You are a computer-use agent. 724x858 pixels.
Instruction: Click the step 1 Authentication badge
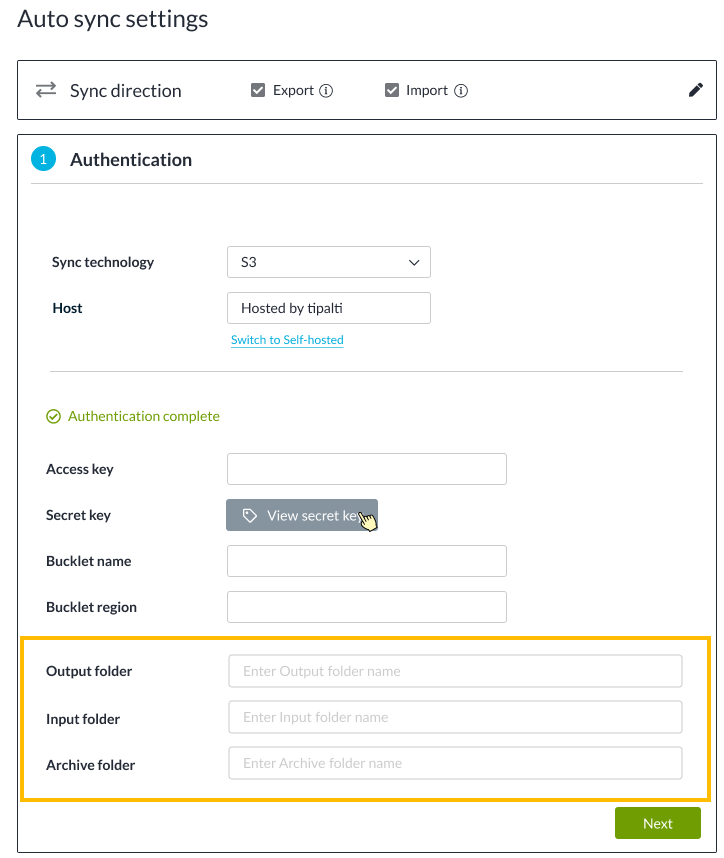tap(43, 159)
